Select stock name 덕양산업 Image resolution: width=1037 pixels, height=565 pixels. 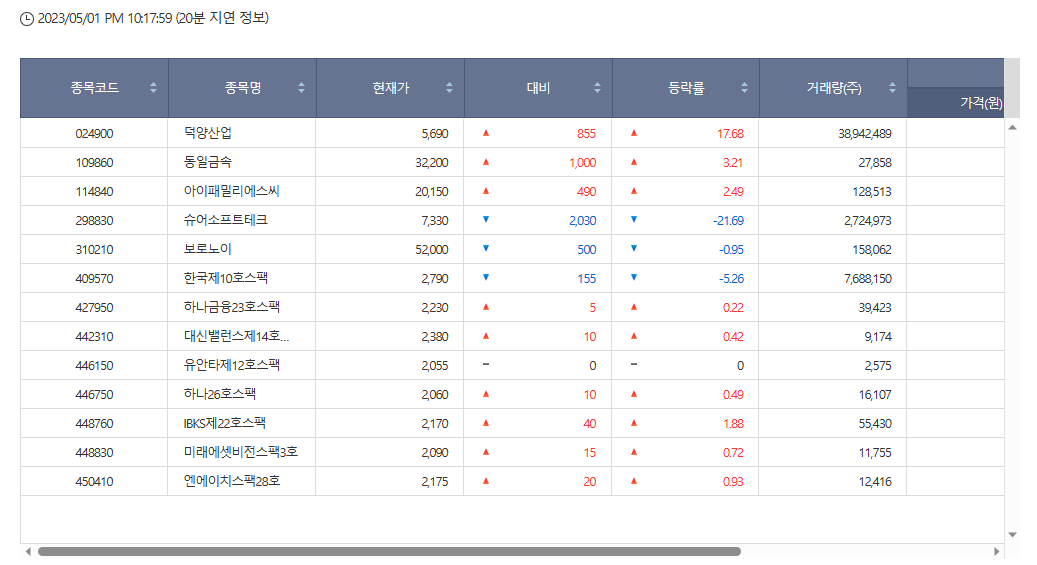tap(208, 133)
